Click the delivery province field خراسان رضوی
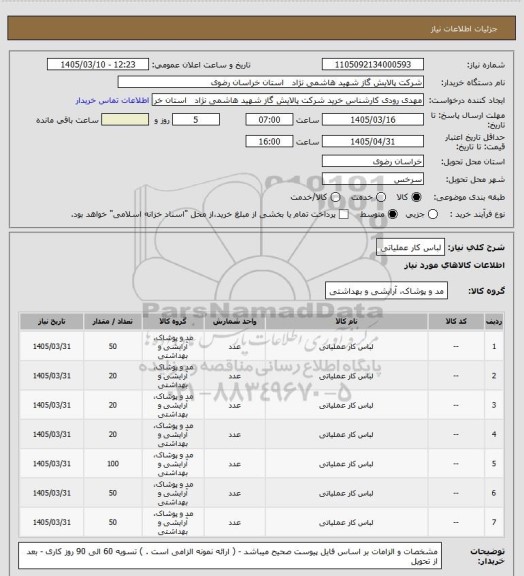 click(373, 161)
